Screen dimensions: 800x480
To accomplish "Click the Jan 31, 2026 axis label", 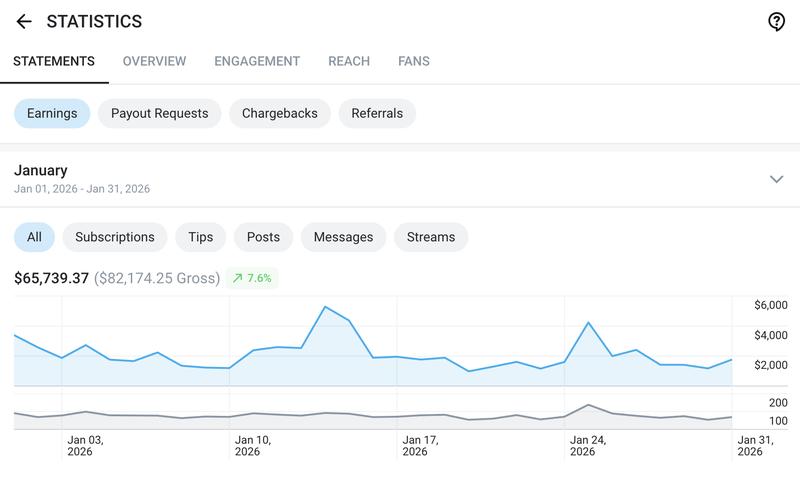I will (x=756, y=446).
